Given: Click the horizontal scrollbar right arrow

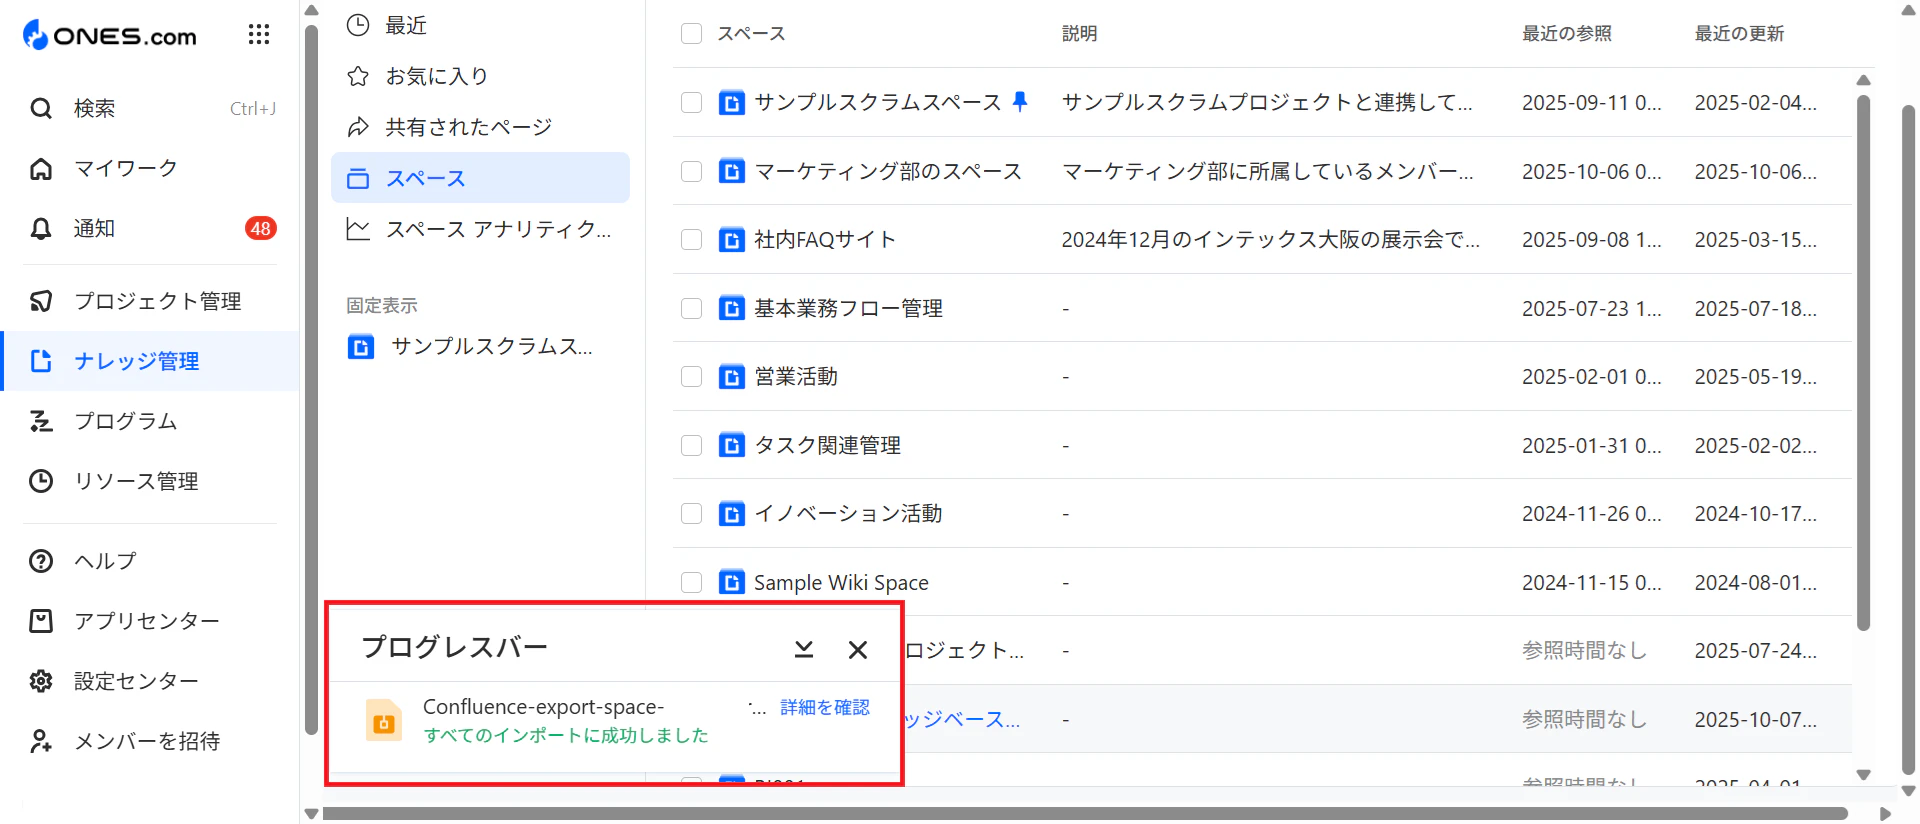Looking at the screenshot, I should (1885, 814).
